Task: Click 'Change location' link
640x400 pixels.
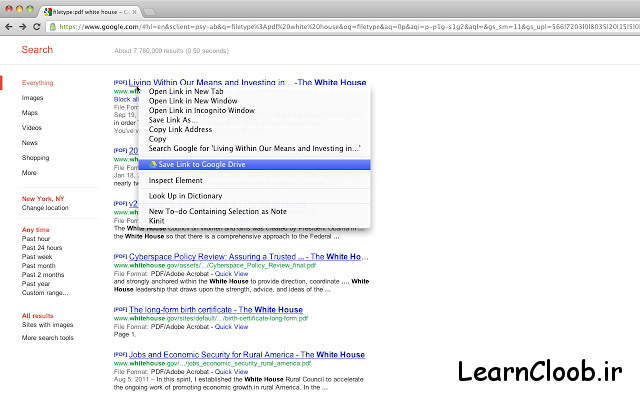Action: click(x=45, y=208)
